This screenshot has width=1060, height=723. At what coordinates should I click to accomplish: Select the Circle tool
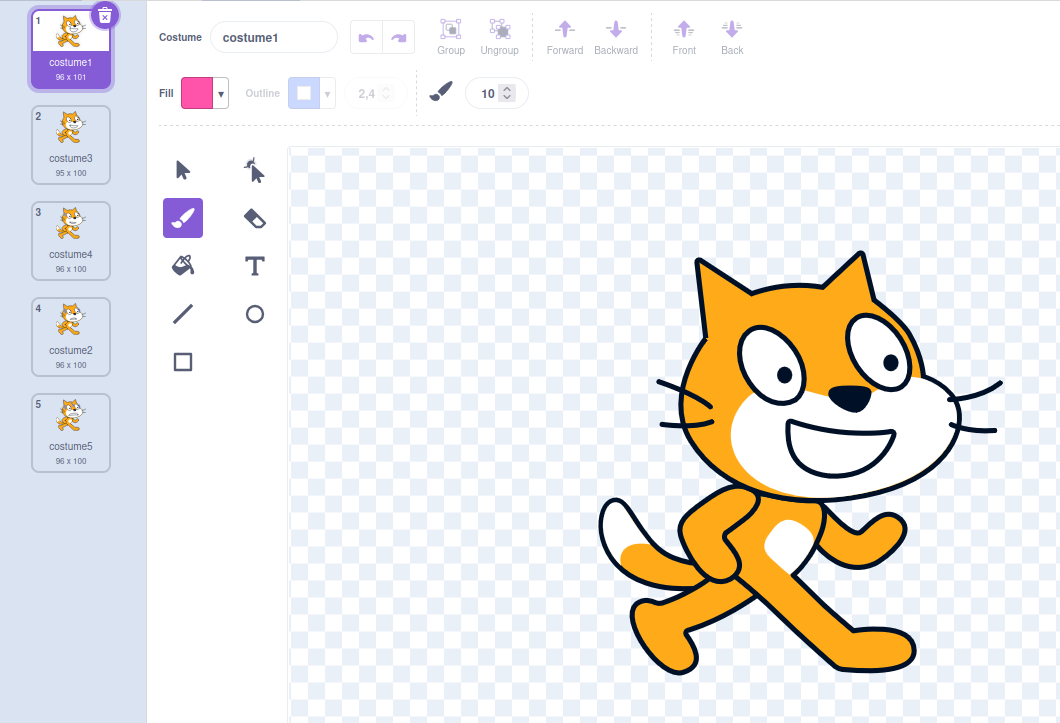click(255, 314)
